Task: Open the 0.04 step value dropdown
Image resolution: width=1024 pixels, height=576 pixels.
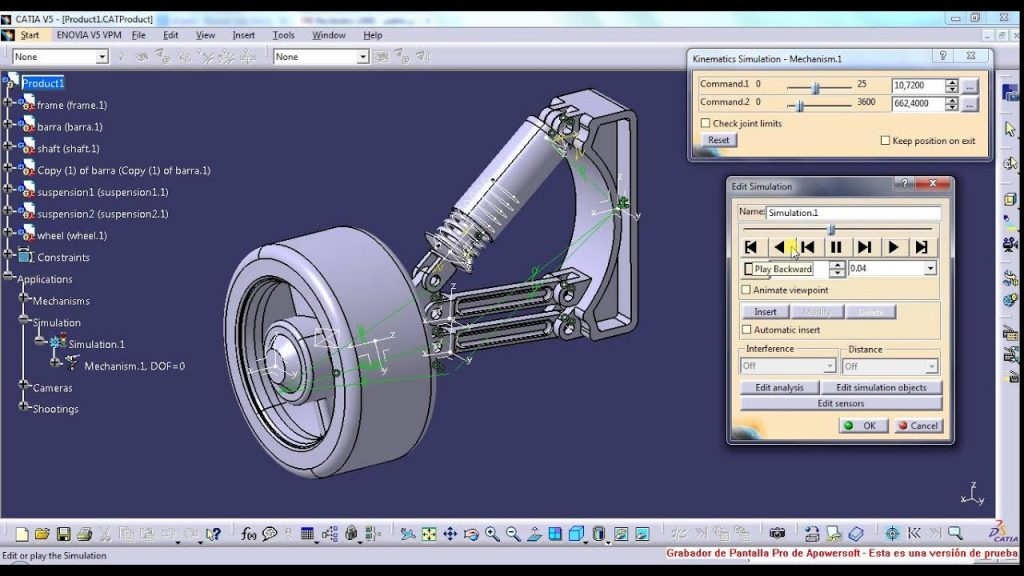Action: pyautogui.click(x=930, y=268)
